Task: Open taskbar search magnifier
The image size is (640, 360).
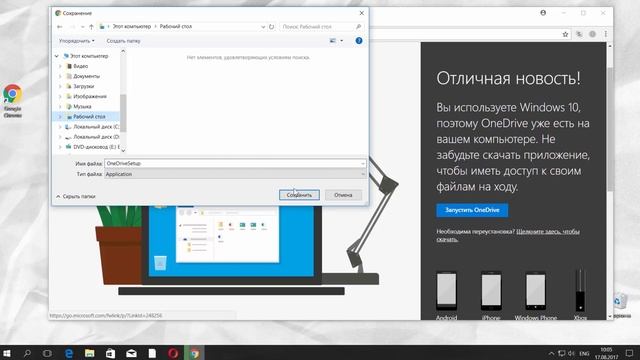Action: click(27, 353)
